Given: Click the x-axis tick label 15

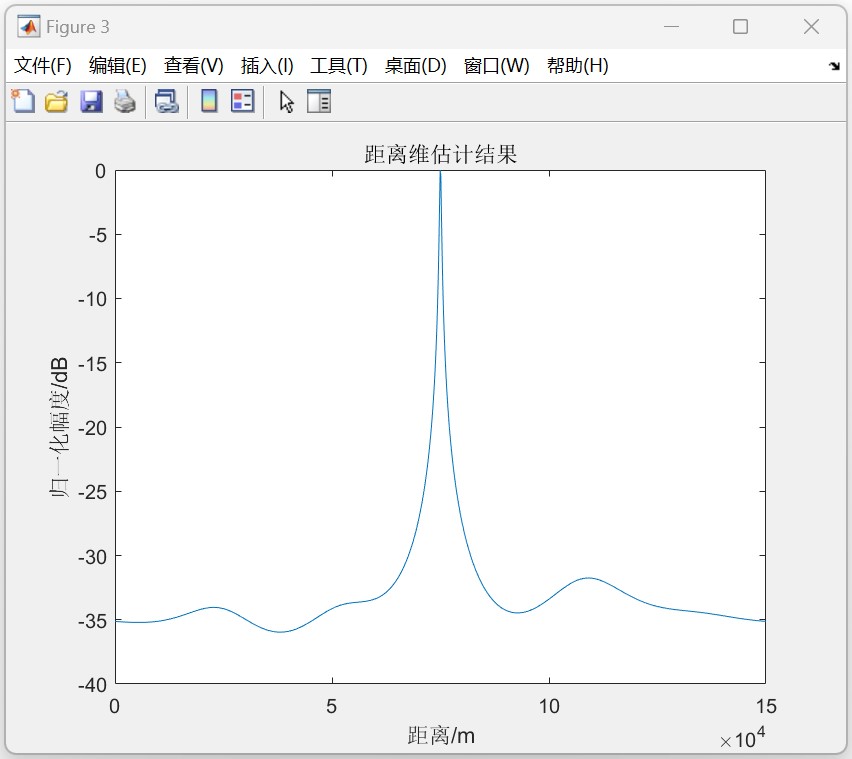Looking at the screenshot, I should click(x=766, y=706).
